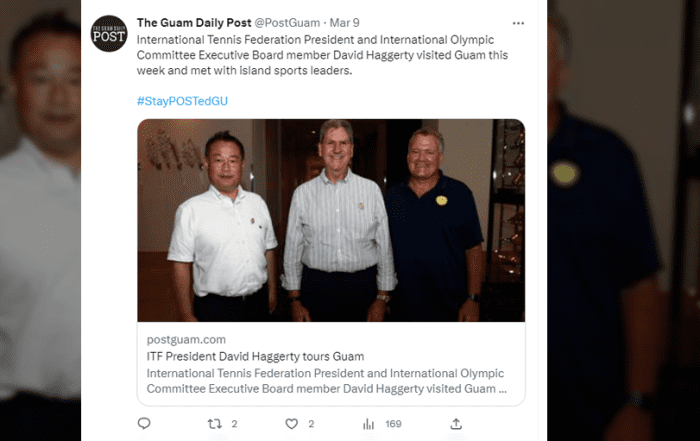Click the reply speech bubble icon
This screenshot has height=441, width=700.
(144, 423)
